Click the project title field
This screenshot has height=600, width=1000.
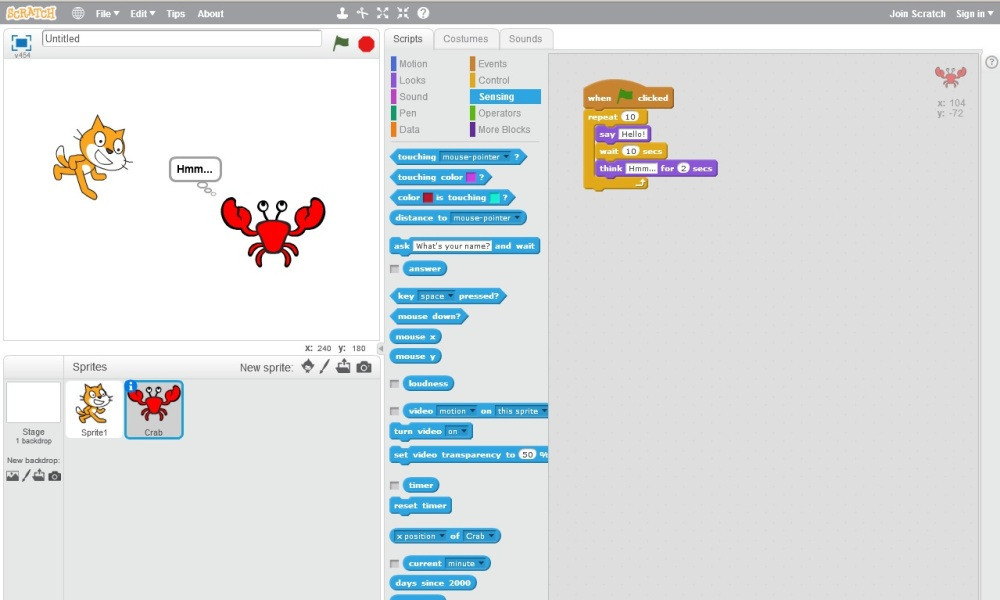coord(182,39)
